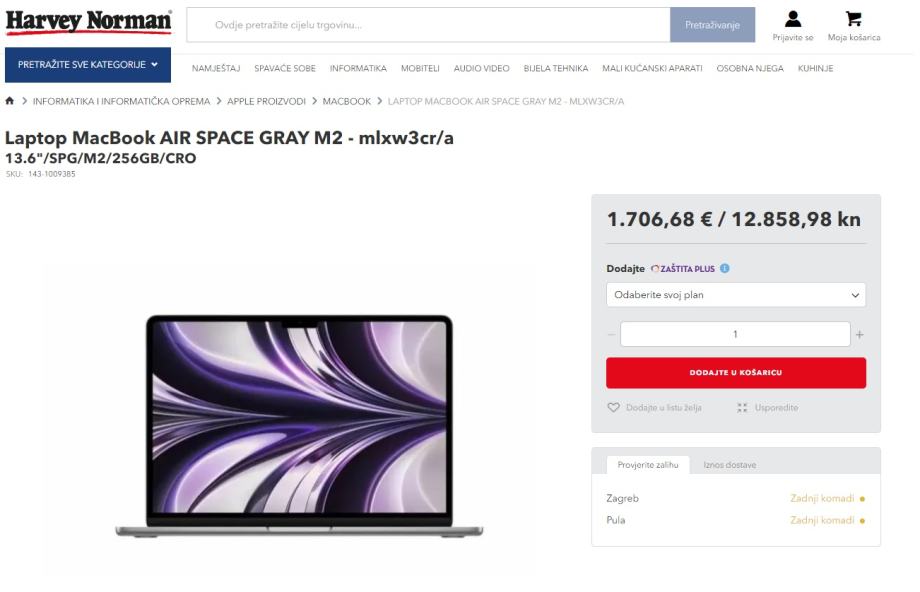This screenshot has height=592, width=920.
Task: Open the Bijela tehnika menu item
Action: point(556,68)
